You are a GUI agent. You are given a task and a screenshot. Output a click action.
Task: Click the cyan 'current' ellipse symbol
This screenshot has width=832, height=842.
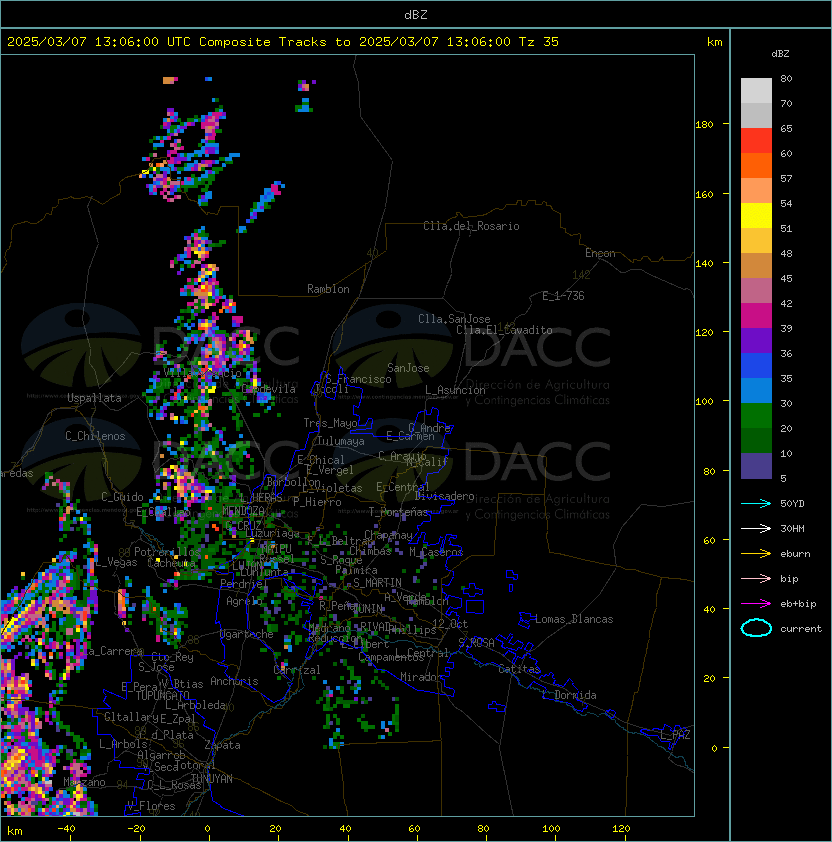tap(756, 628)
